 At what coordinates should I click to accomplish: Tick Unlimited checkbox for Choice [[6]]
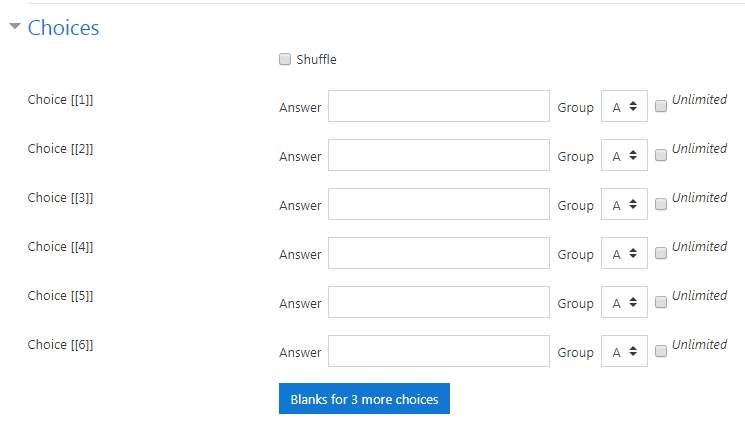[661, 351]
